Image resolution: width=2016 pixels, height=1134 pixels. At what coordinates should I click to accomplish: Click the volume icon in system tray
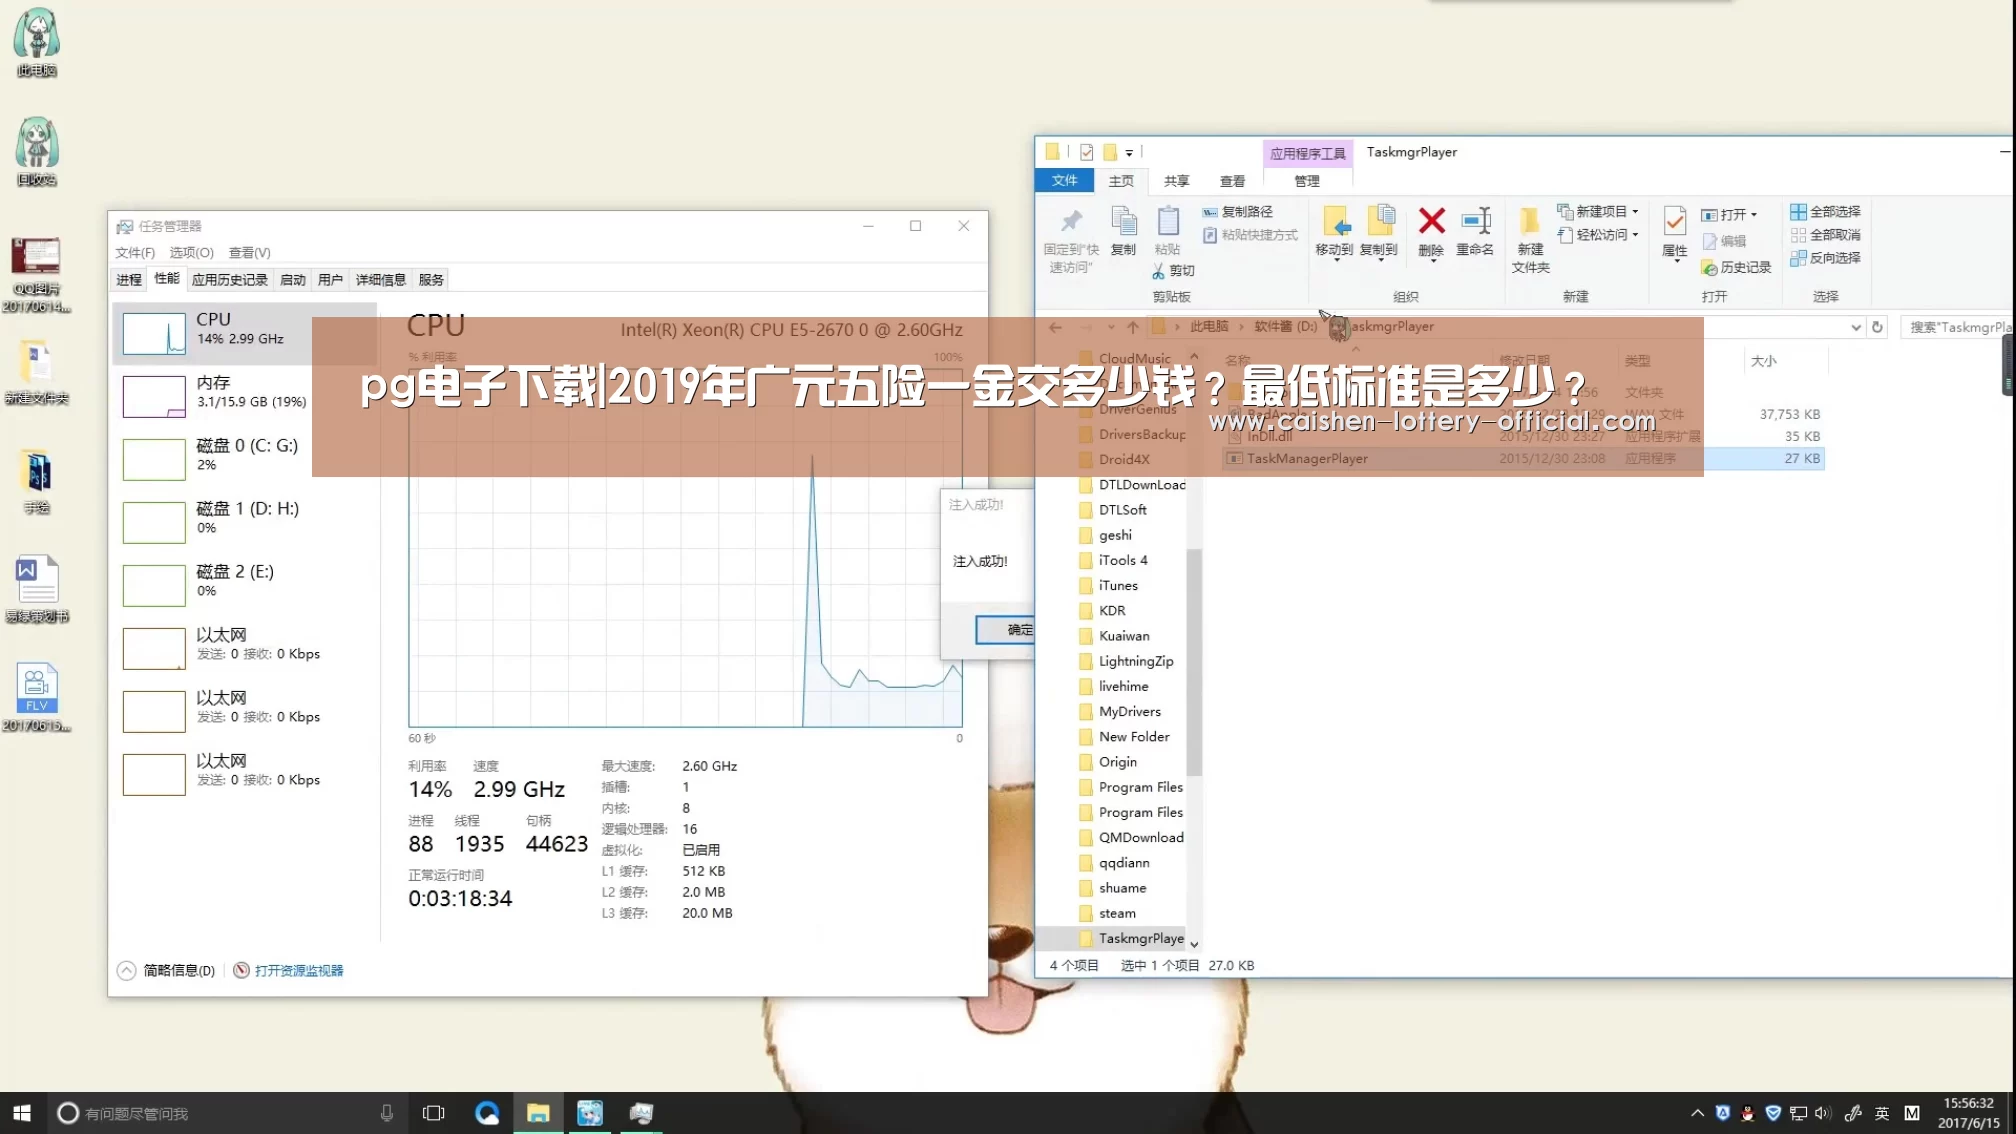(x=1822, y=1113)
